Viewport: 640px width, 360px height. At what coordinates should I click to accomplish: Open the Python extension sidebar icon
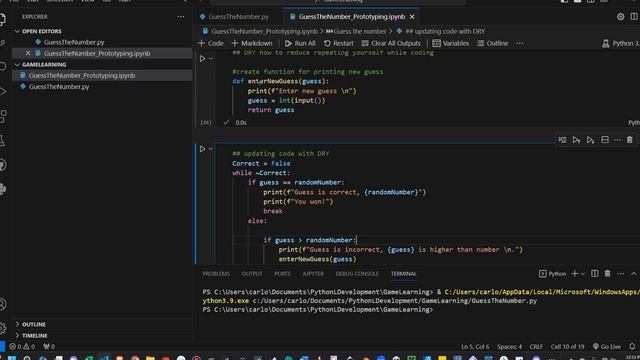pyautogui.click(x=2, y=189)
